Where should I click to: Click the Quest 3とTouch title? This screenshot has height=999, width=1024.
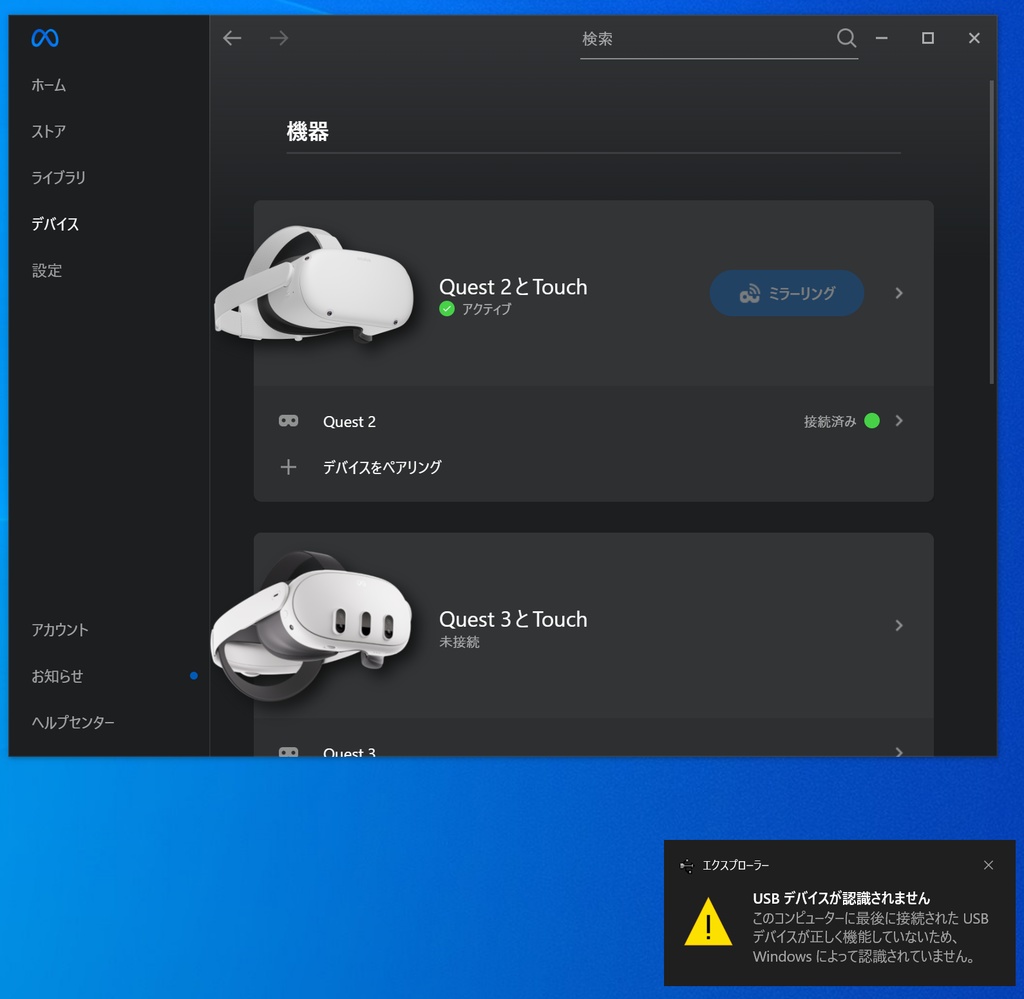[513, 619]
